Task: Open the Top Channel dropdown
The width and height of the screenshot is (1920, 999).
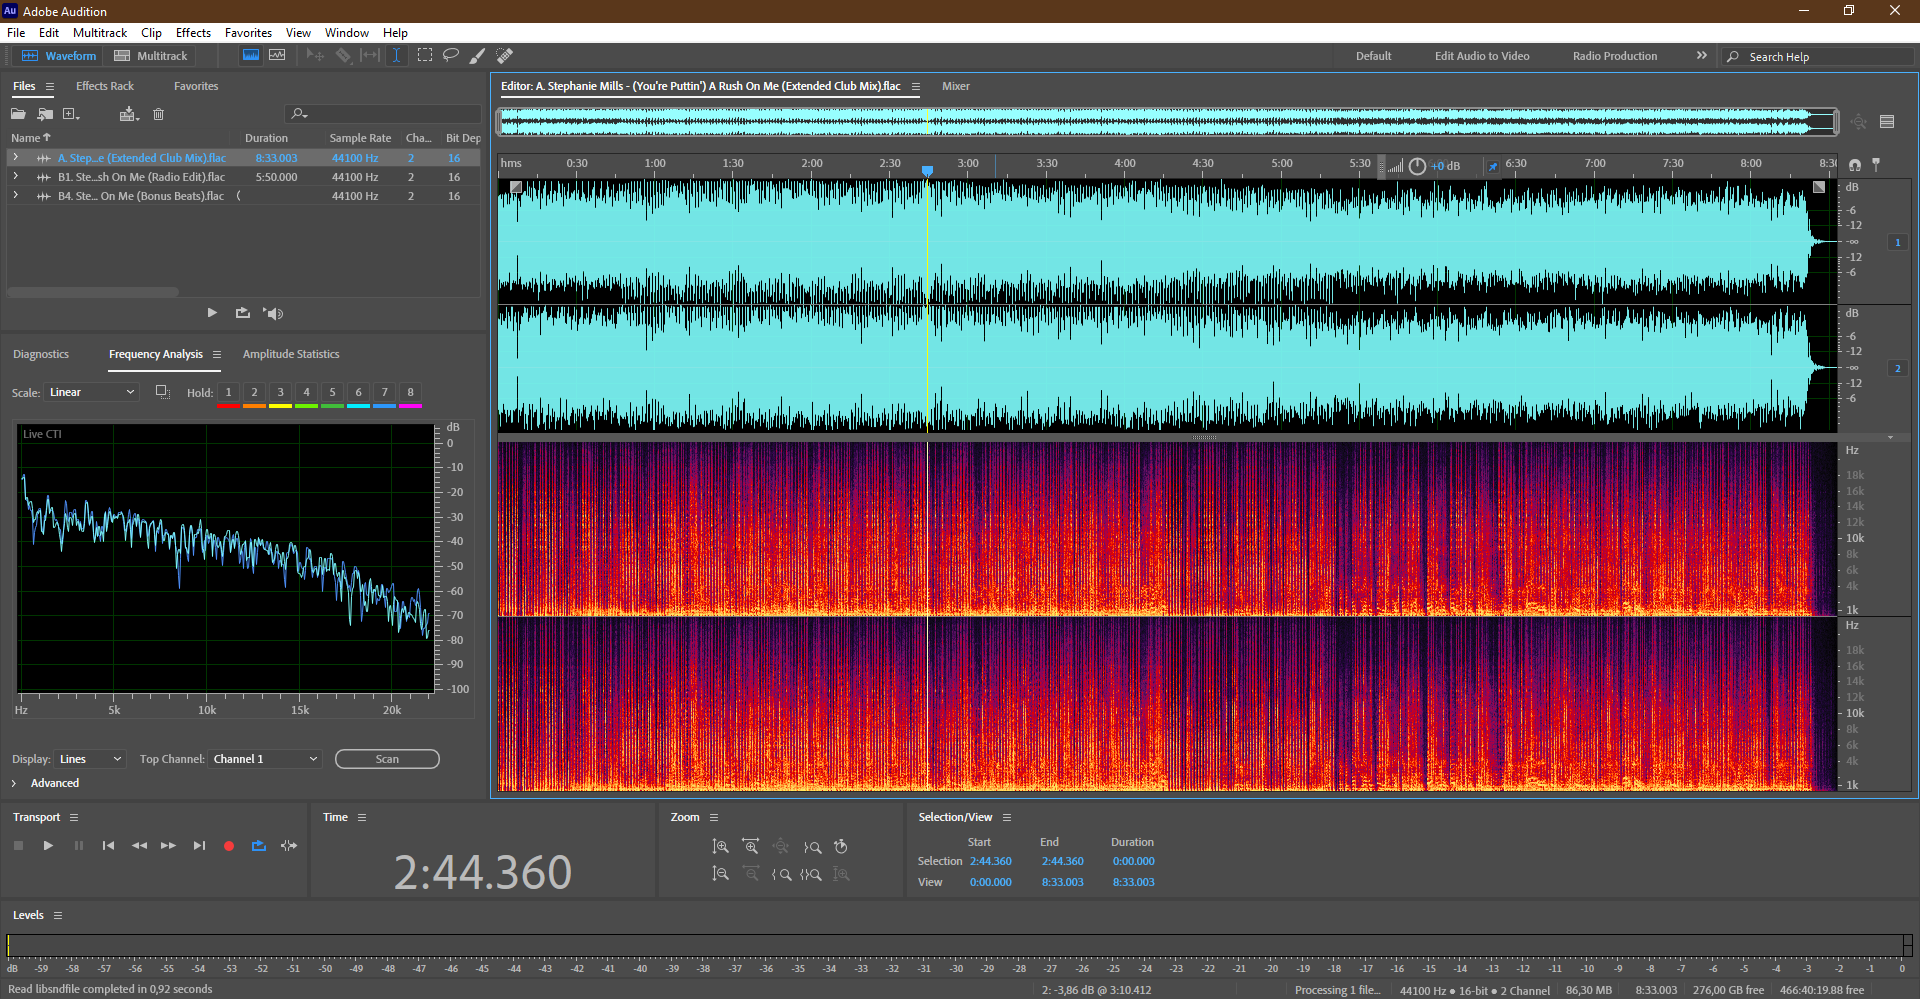Action: coord(265,759)
